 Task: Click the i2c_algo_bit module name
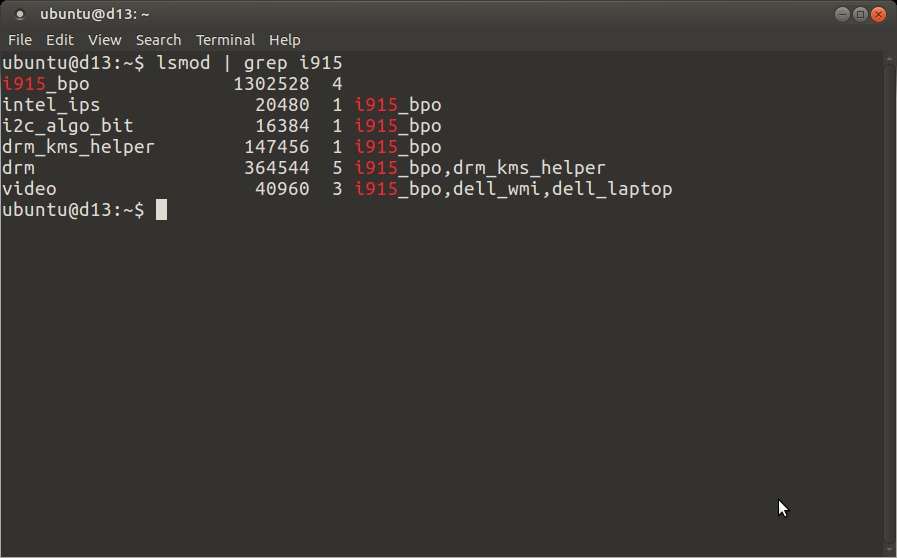[68, 126]
